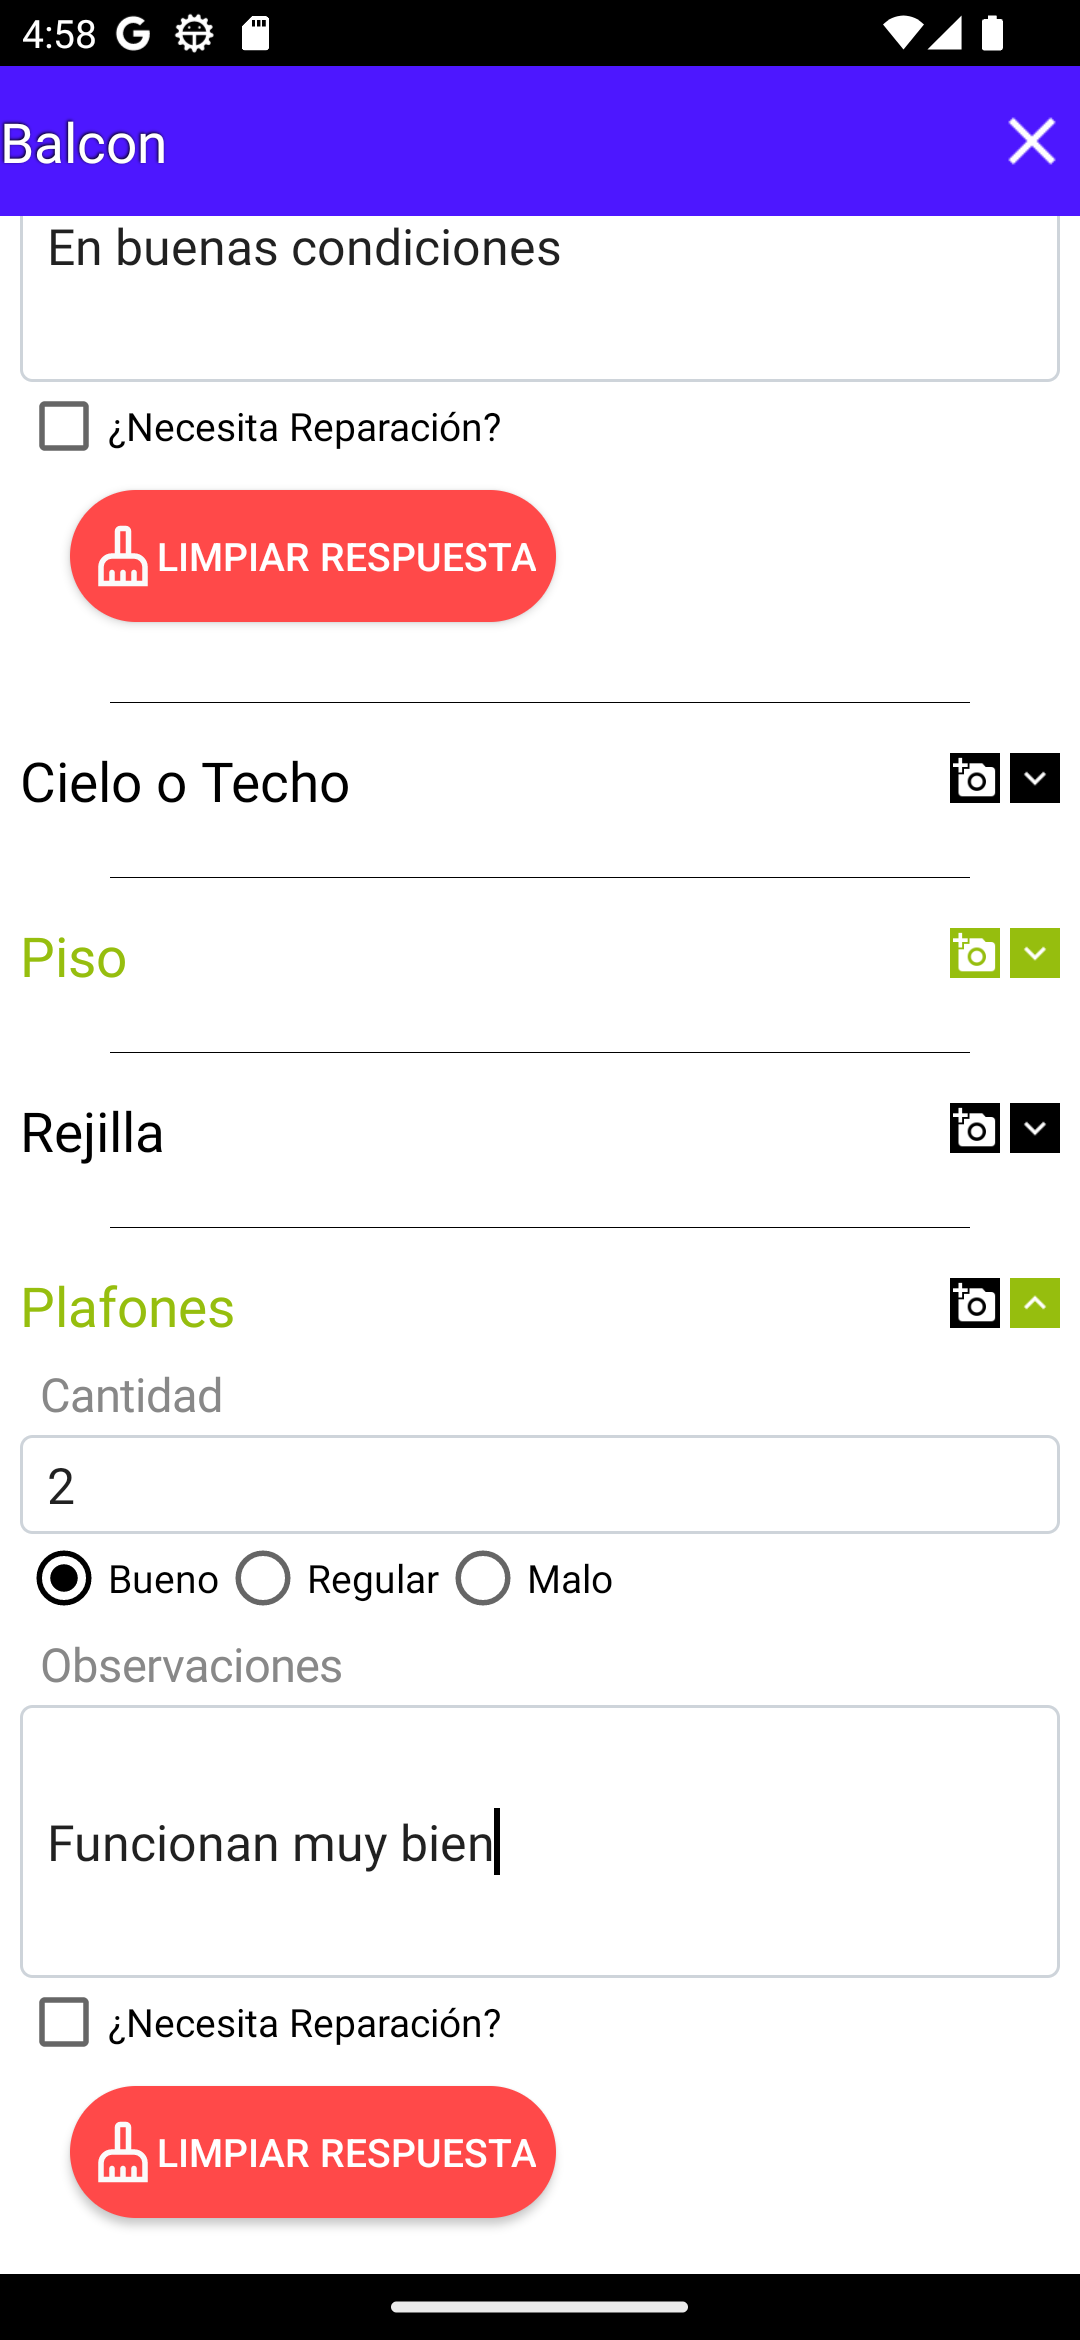Check the upper ¿Necesita Reparación? checkbox

tap(64, 427)
